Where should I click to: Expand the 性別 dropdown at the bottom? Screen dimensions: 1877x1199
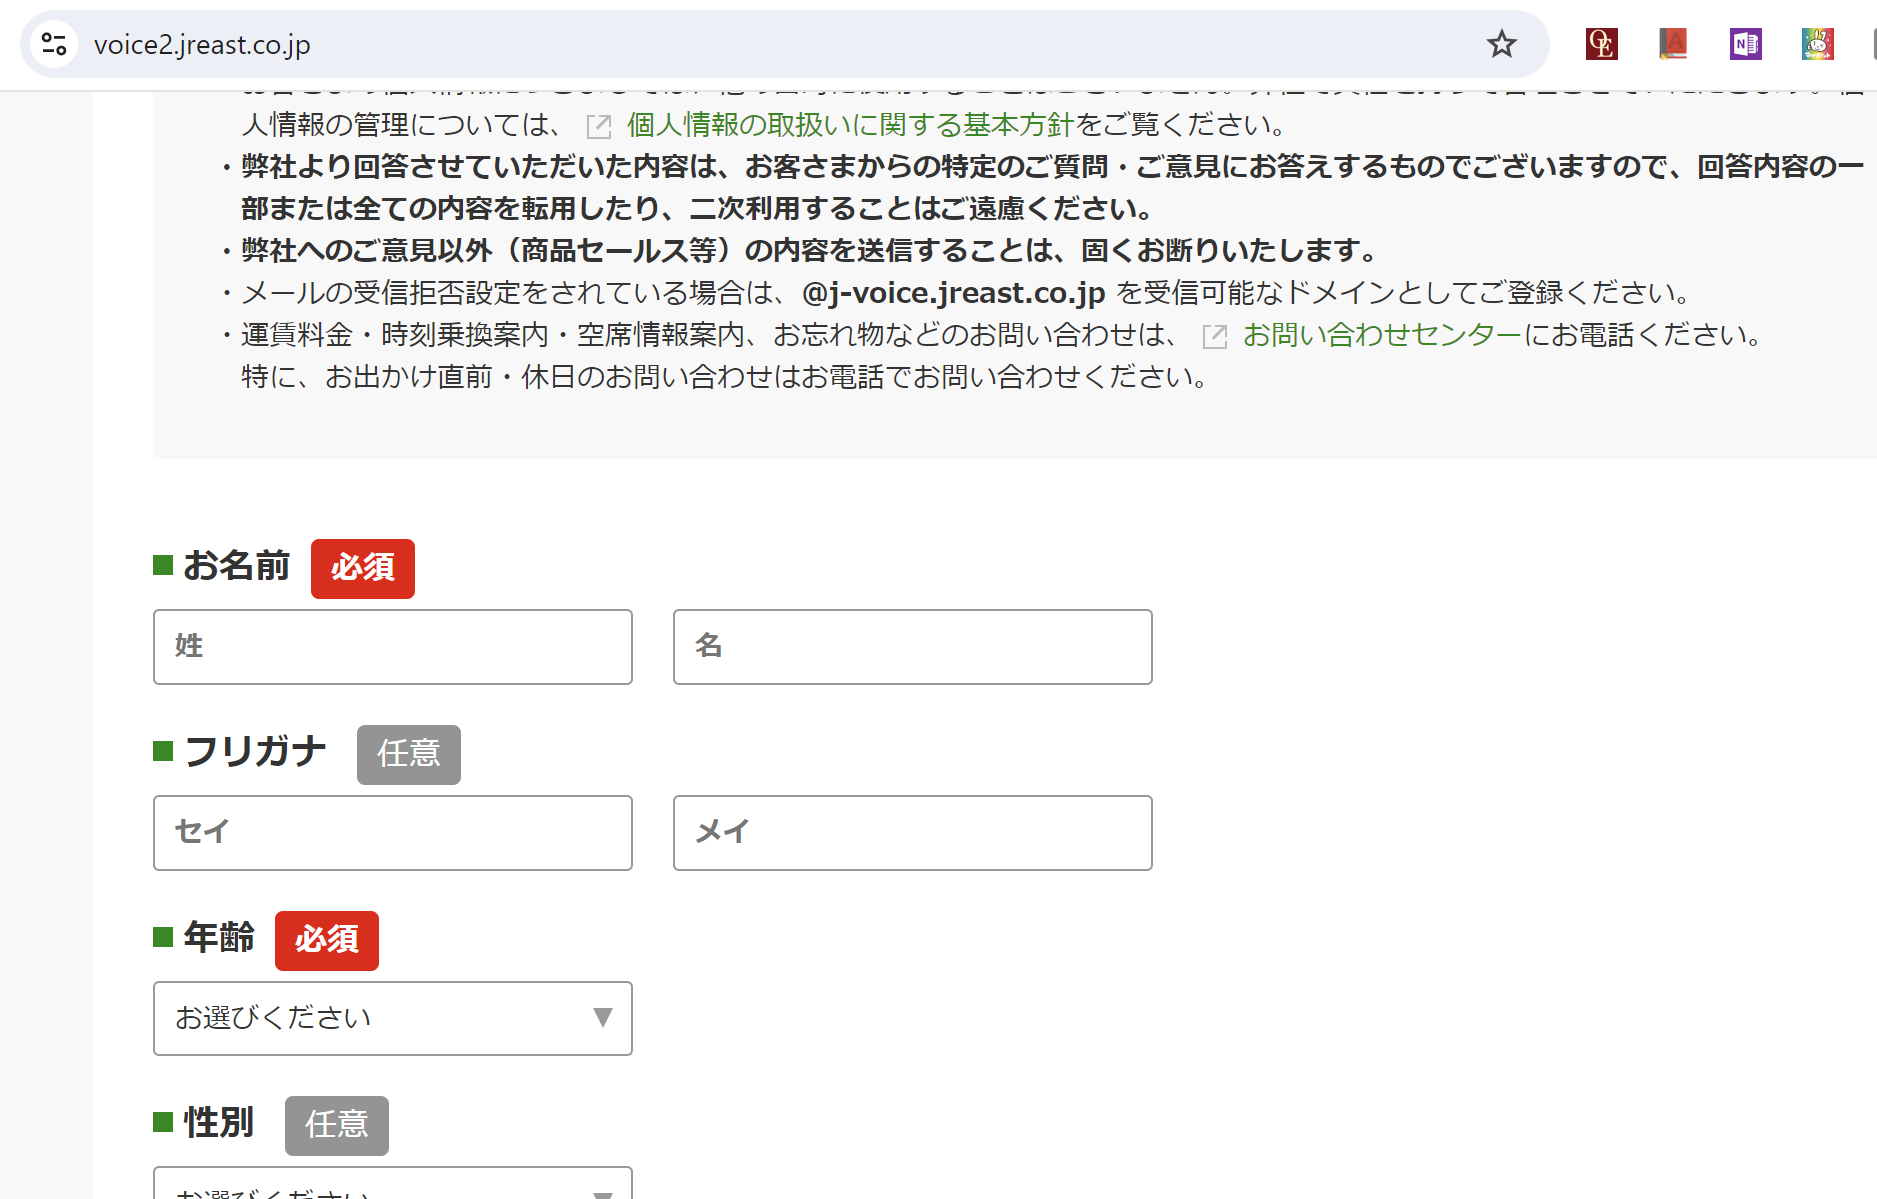[x=392, y=1186]
